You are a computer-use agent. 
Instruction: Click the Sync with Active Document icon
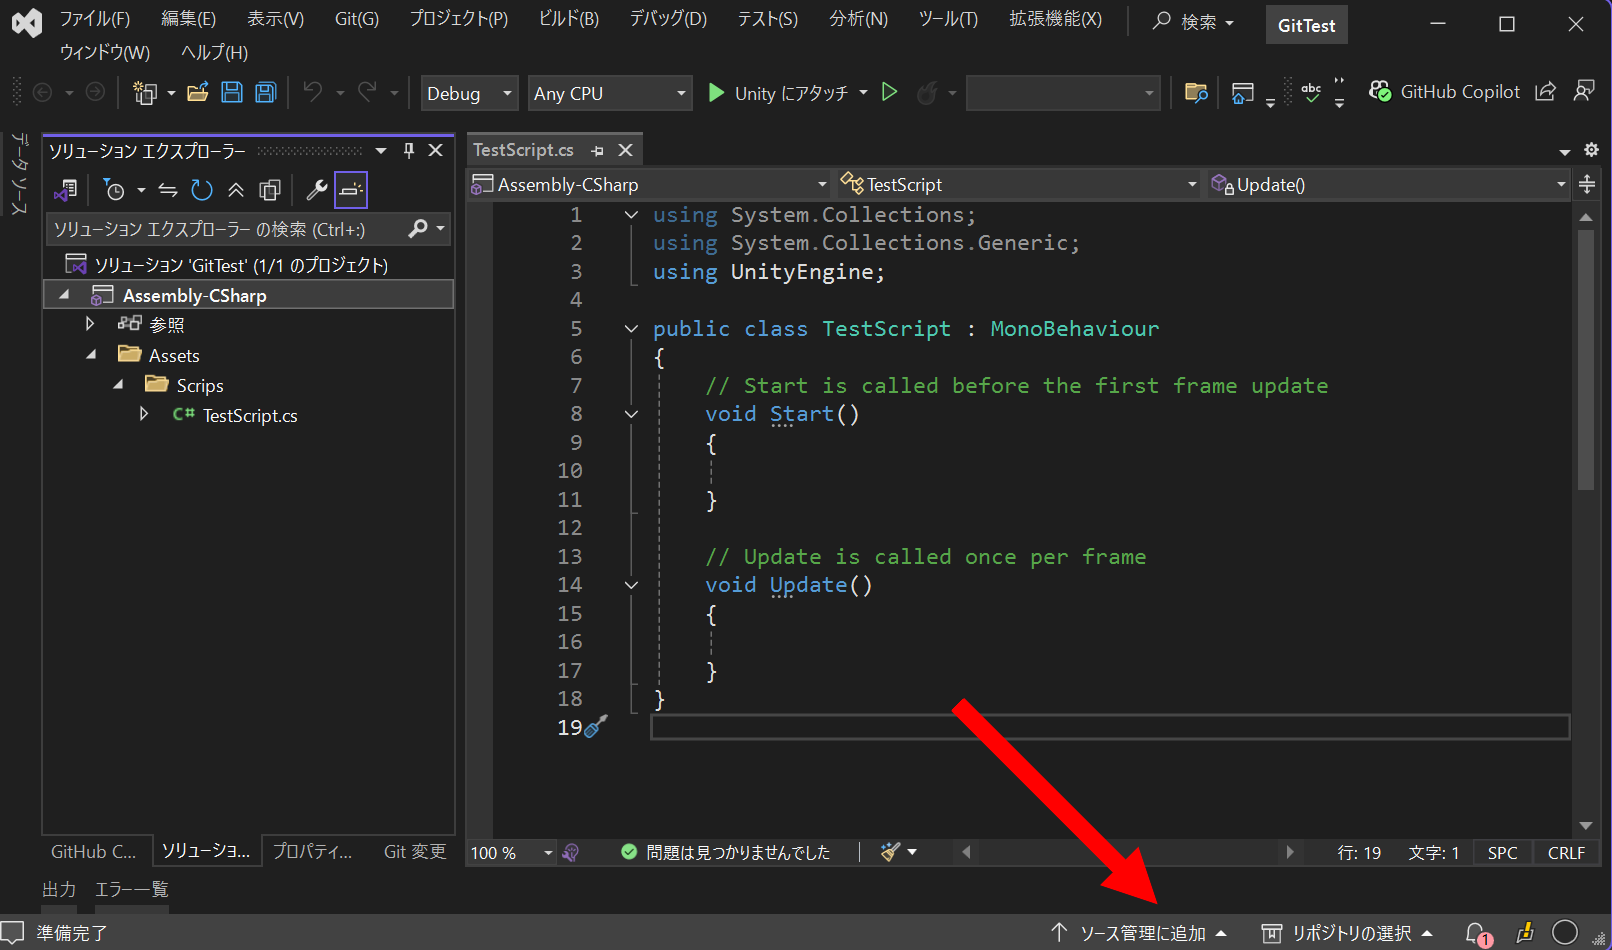point(168,190)
